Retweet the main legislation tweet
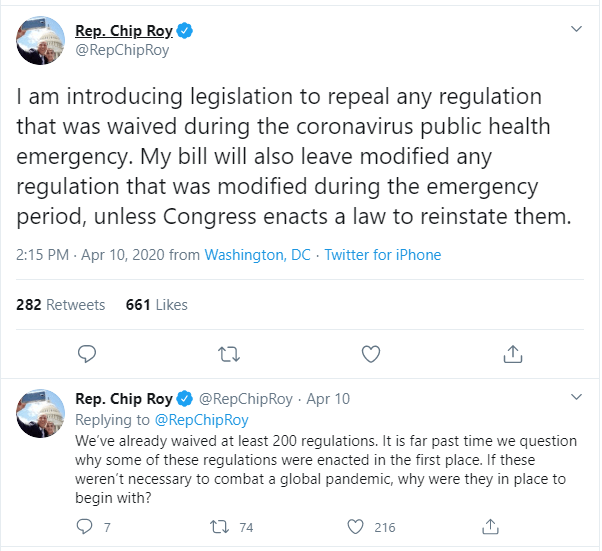The height and width of the screenshot is (551, 602). click(x=229, y=354)
